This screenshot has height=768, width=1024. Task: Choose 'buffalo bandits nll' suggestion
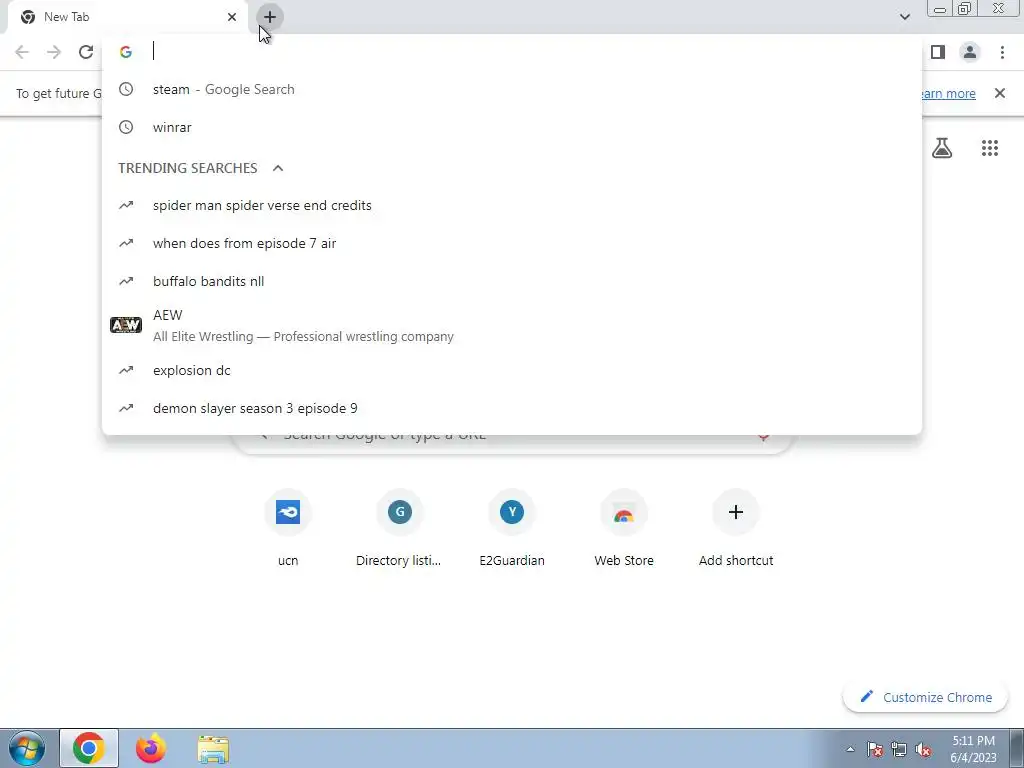point(512,281)
